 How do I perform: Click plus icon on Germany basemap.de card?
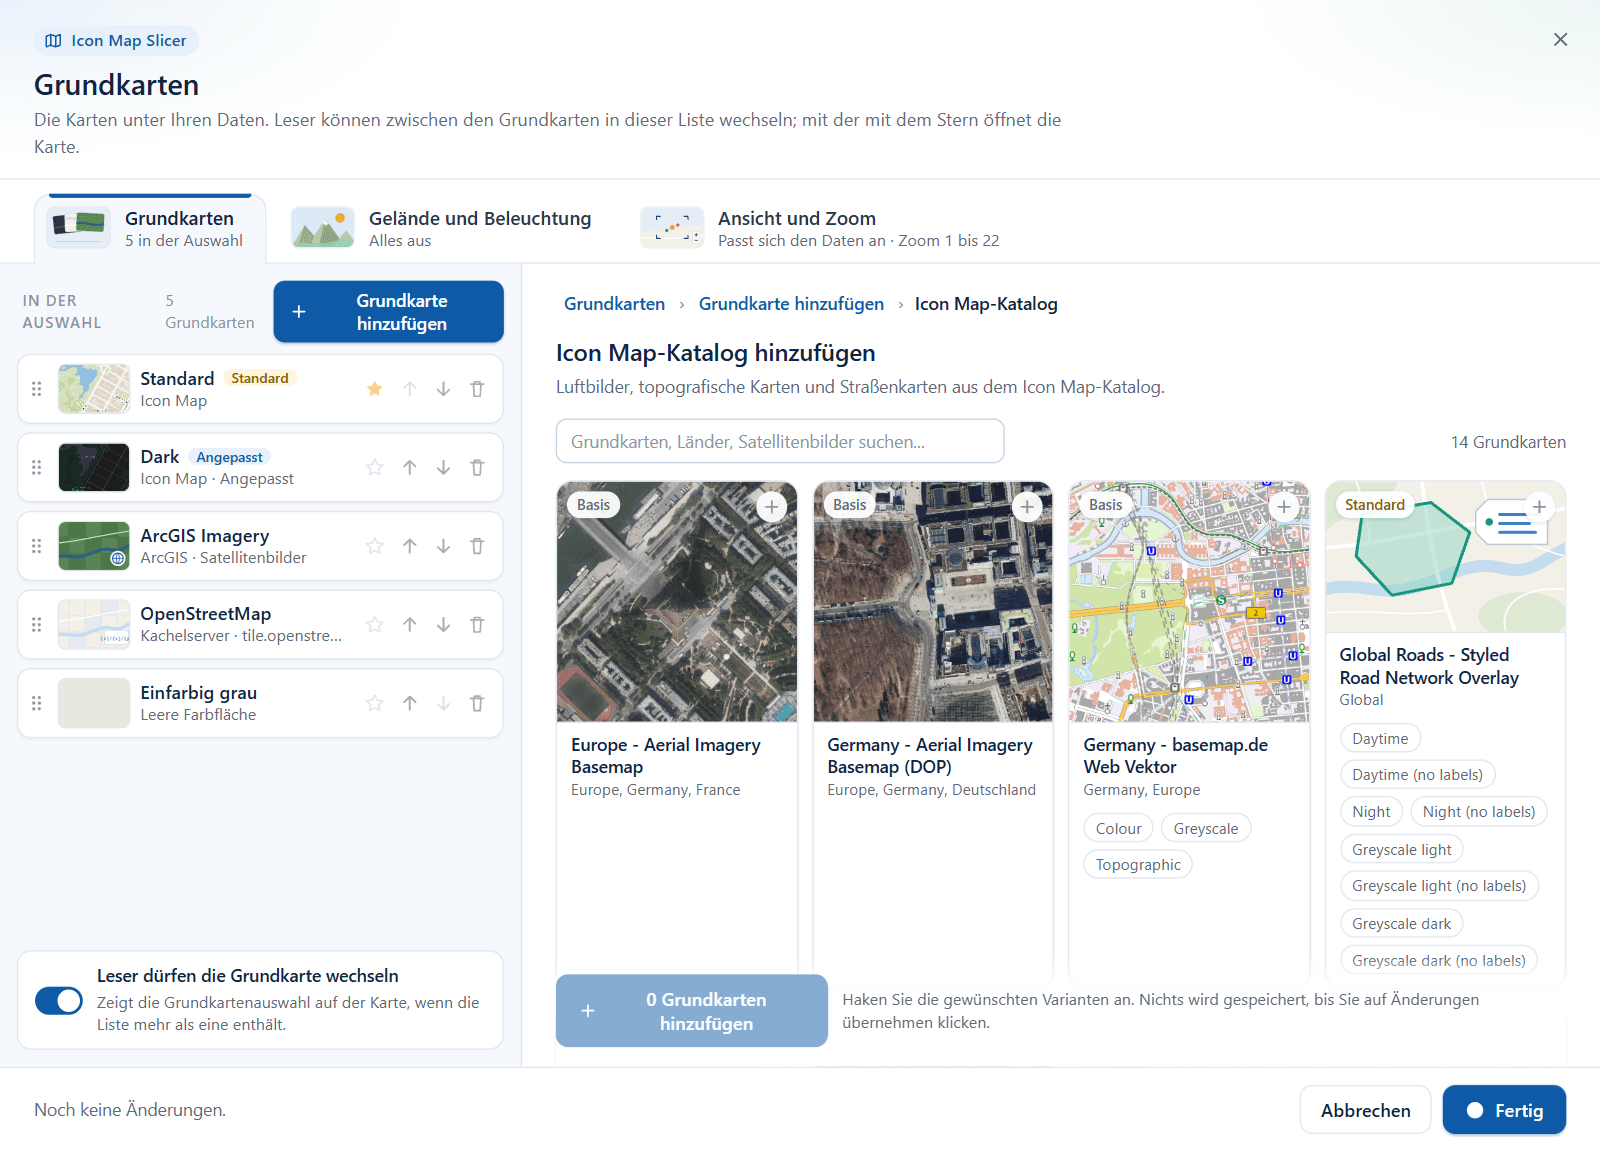click(x=1283, y=507)
